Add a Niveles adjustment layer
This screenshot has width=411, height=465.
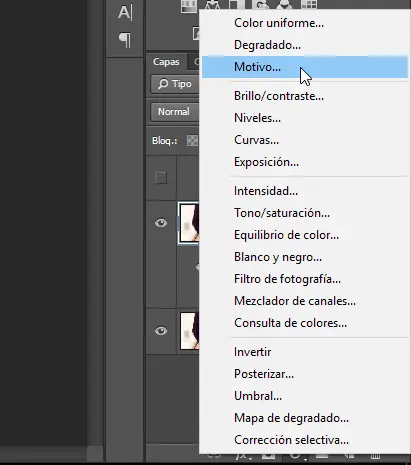[305, 118]
